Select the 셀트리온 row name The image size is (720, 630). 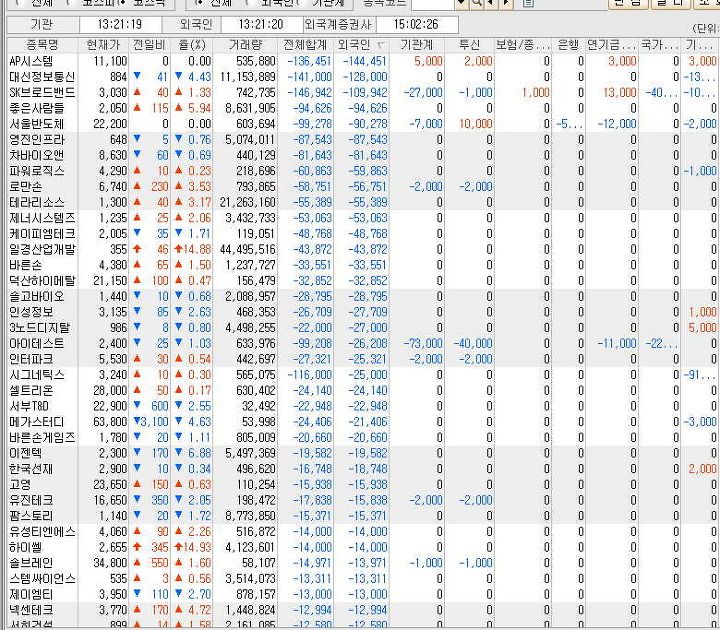coord(31,391)
